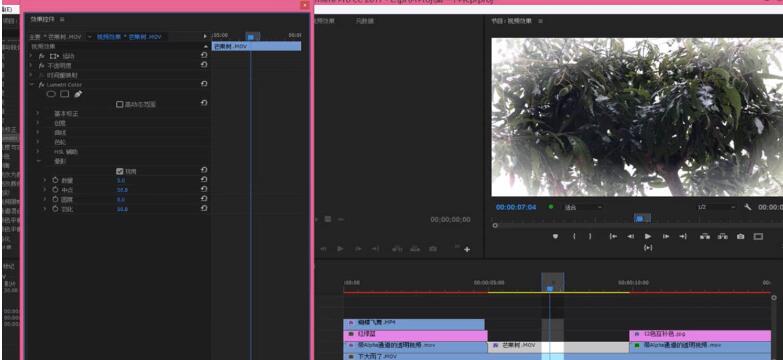Click the Lift button in Program monitor
The width and height of the screenshot is (783, 360).
[x=705, y=237]
